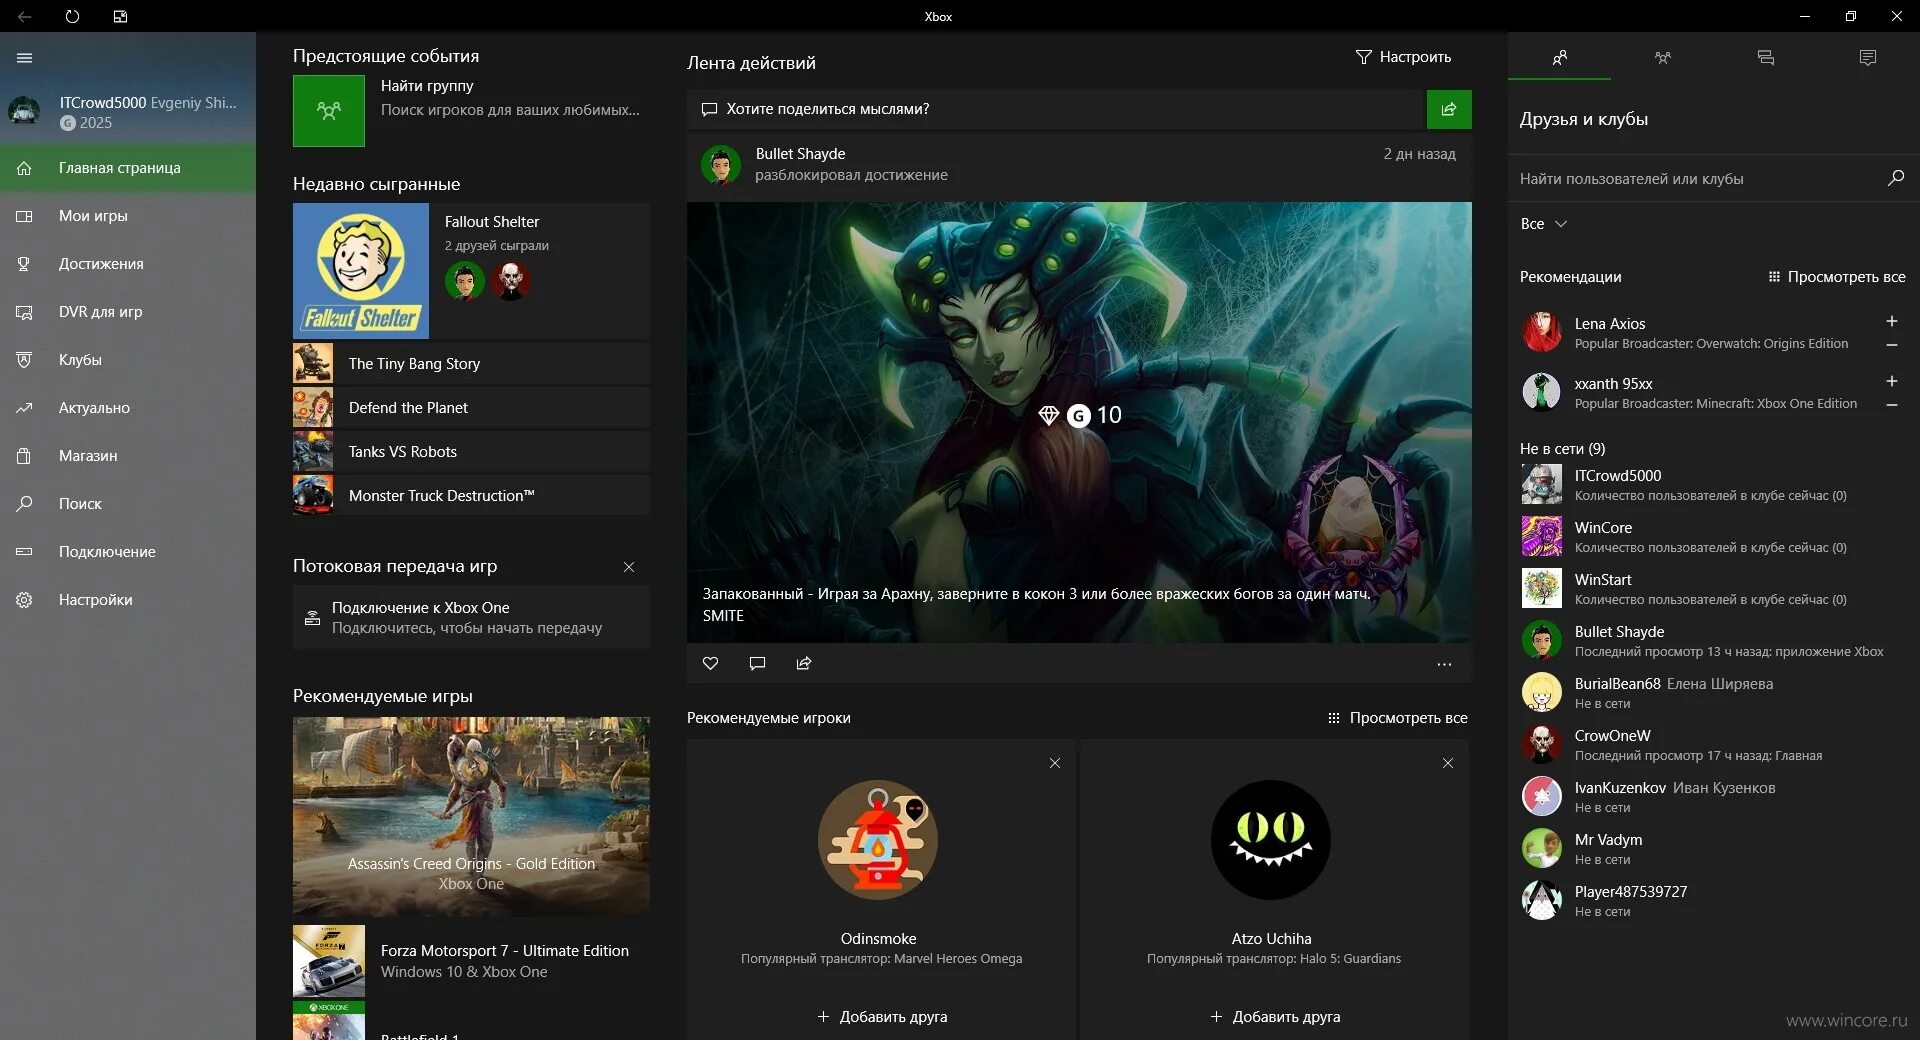
Task: Dismiss the Odinsmoke recommended player card
Action: point(1055,763)
